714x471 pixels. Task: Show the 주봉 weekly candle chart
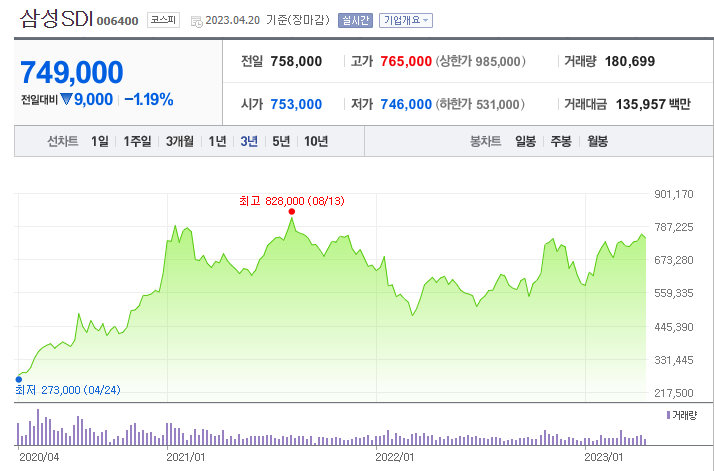tap(561, 141)
